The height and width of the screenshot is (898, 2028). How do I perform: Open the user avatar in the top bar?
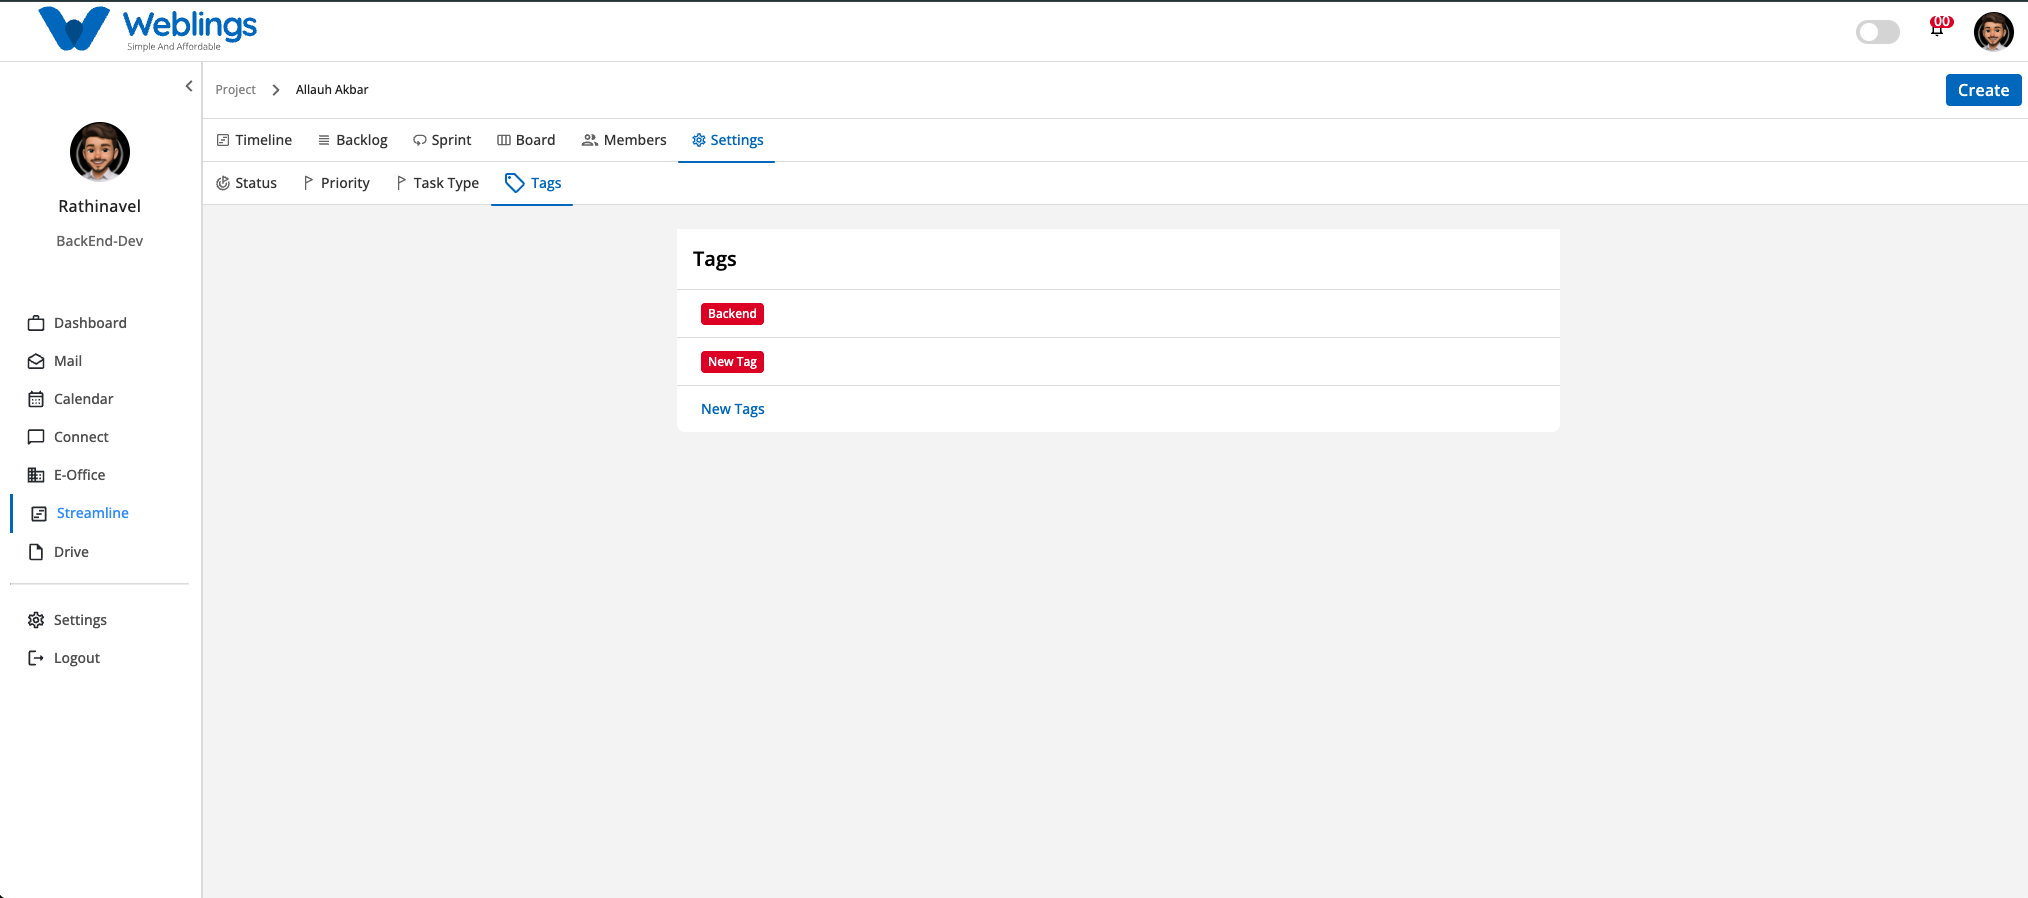pos(1993,32)
